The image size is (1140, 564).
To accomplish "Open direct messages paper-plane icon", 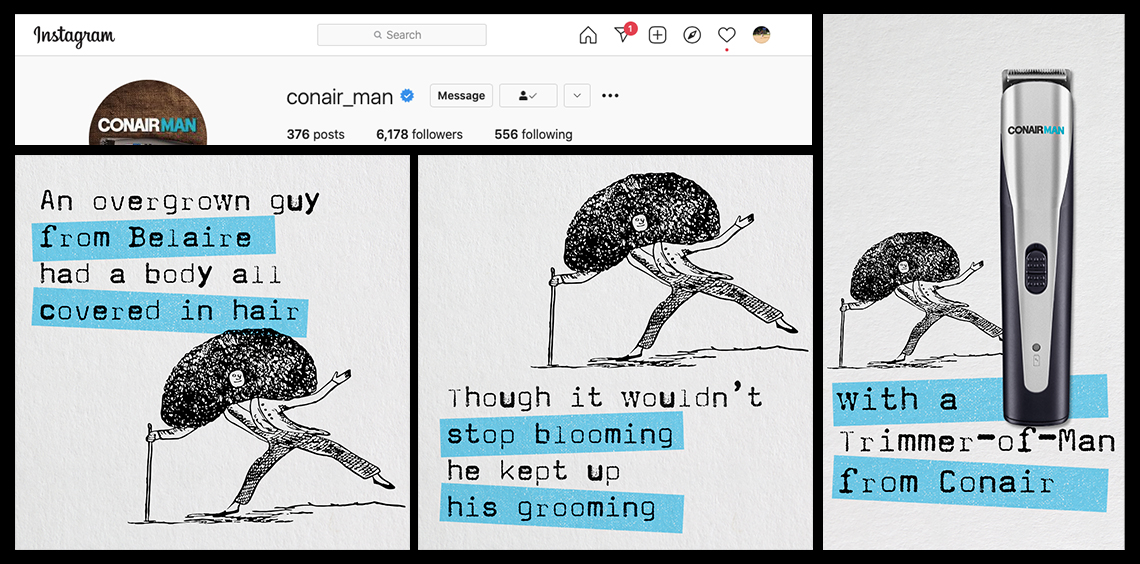I will (x=623, y=35).
